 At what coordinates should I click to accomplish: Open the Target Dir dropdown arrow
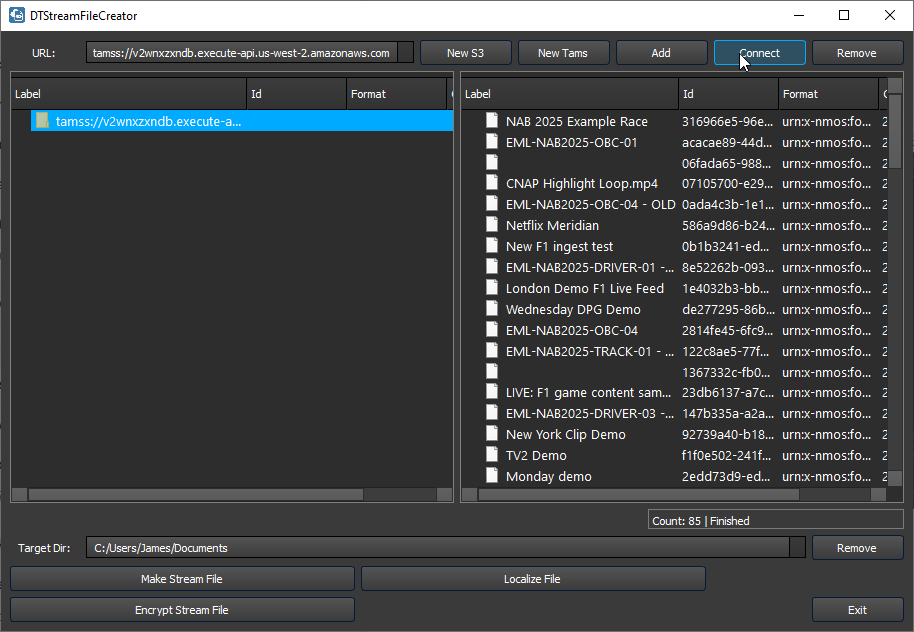click(797, 548)
